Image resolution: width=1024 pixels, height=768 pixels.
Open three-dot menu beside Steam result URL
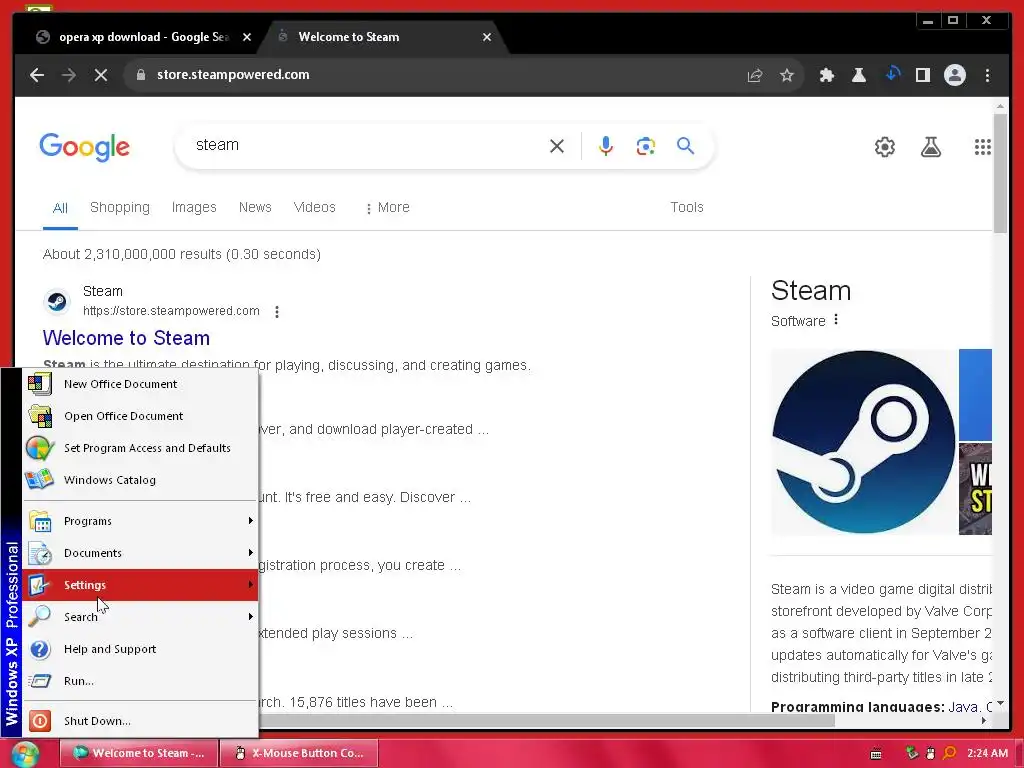(x=277, y=312)
